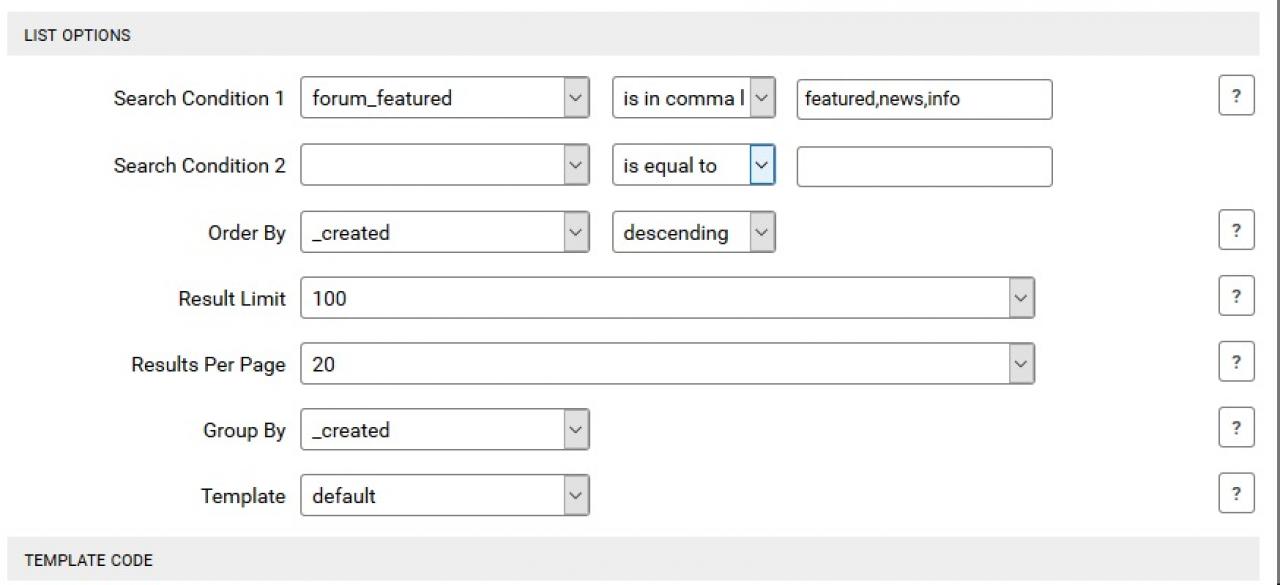Image resolution: width=1280 pixels, height=585 pixels.
Task: Change the descending sort direction dropdown
Action: point(693,233)
